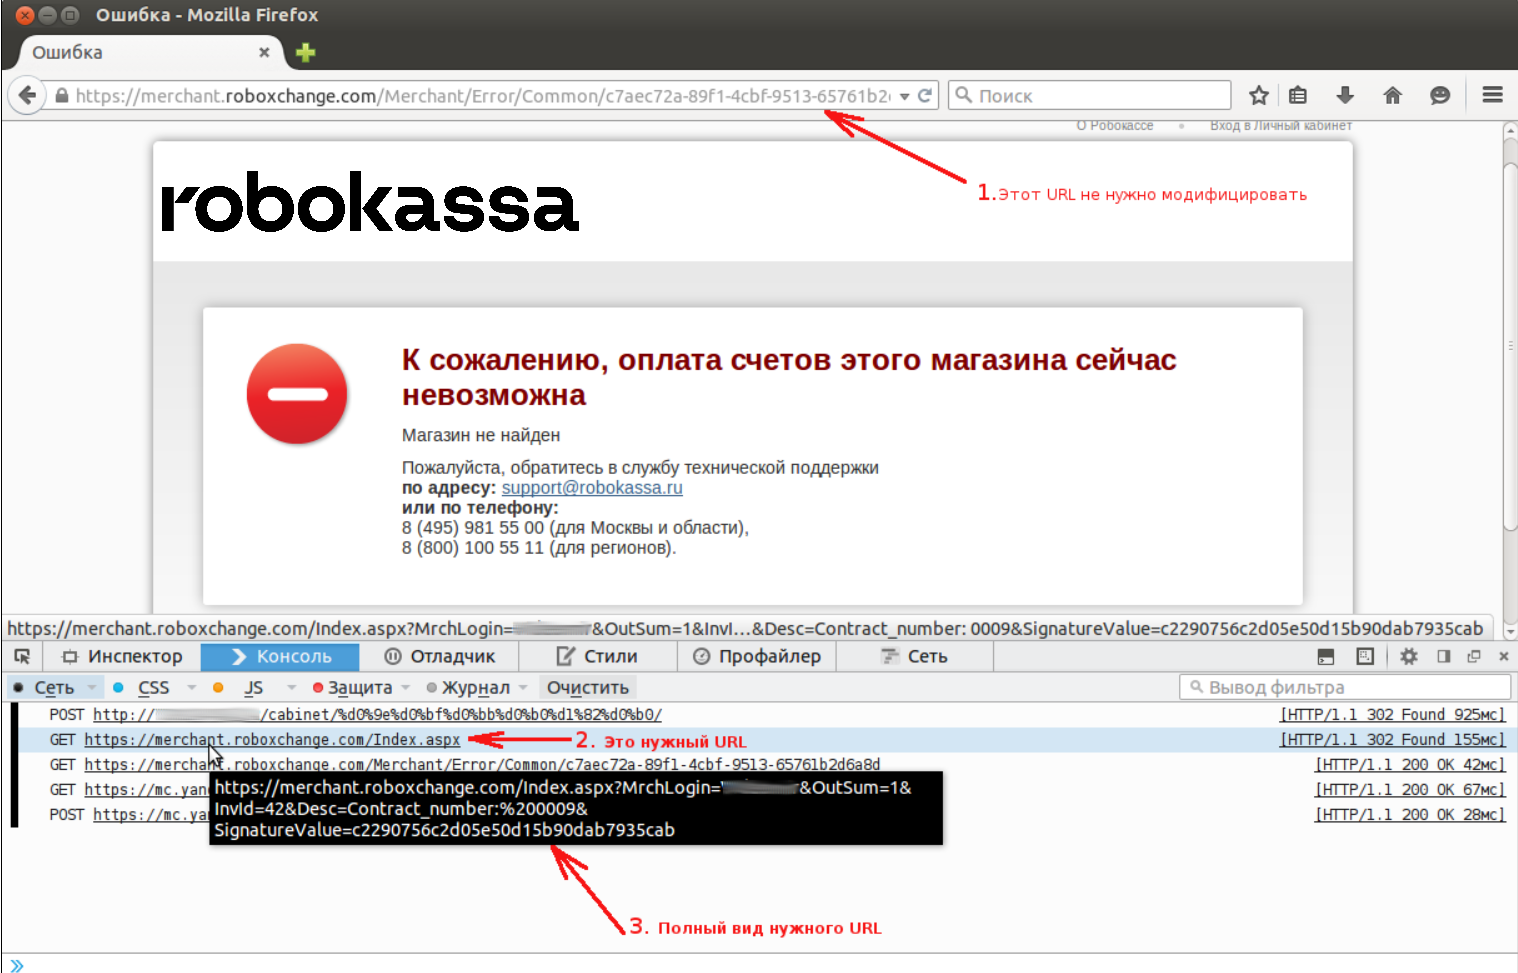Viewport: 1518px width, 973px height.
Task: Expand the Сеть filter dropdown arrow
Action: pyautogui.click(x=92, y=687)
